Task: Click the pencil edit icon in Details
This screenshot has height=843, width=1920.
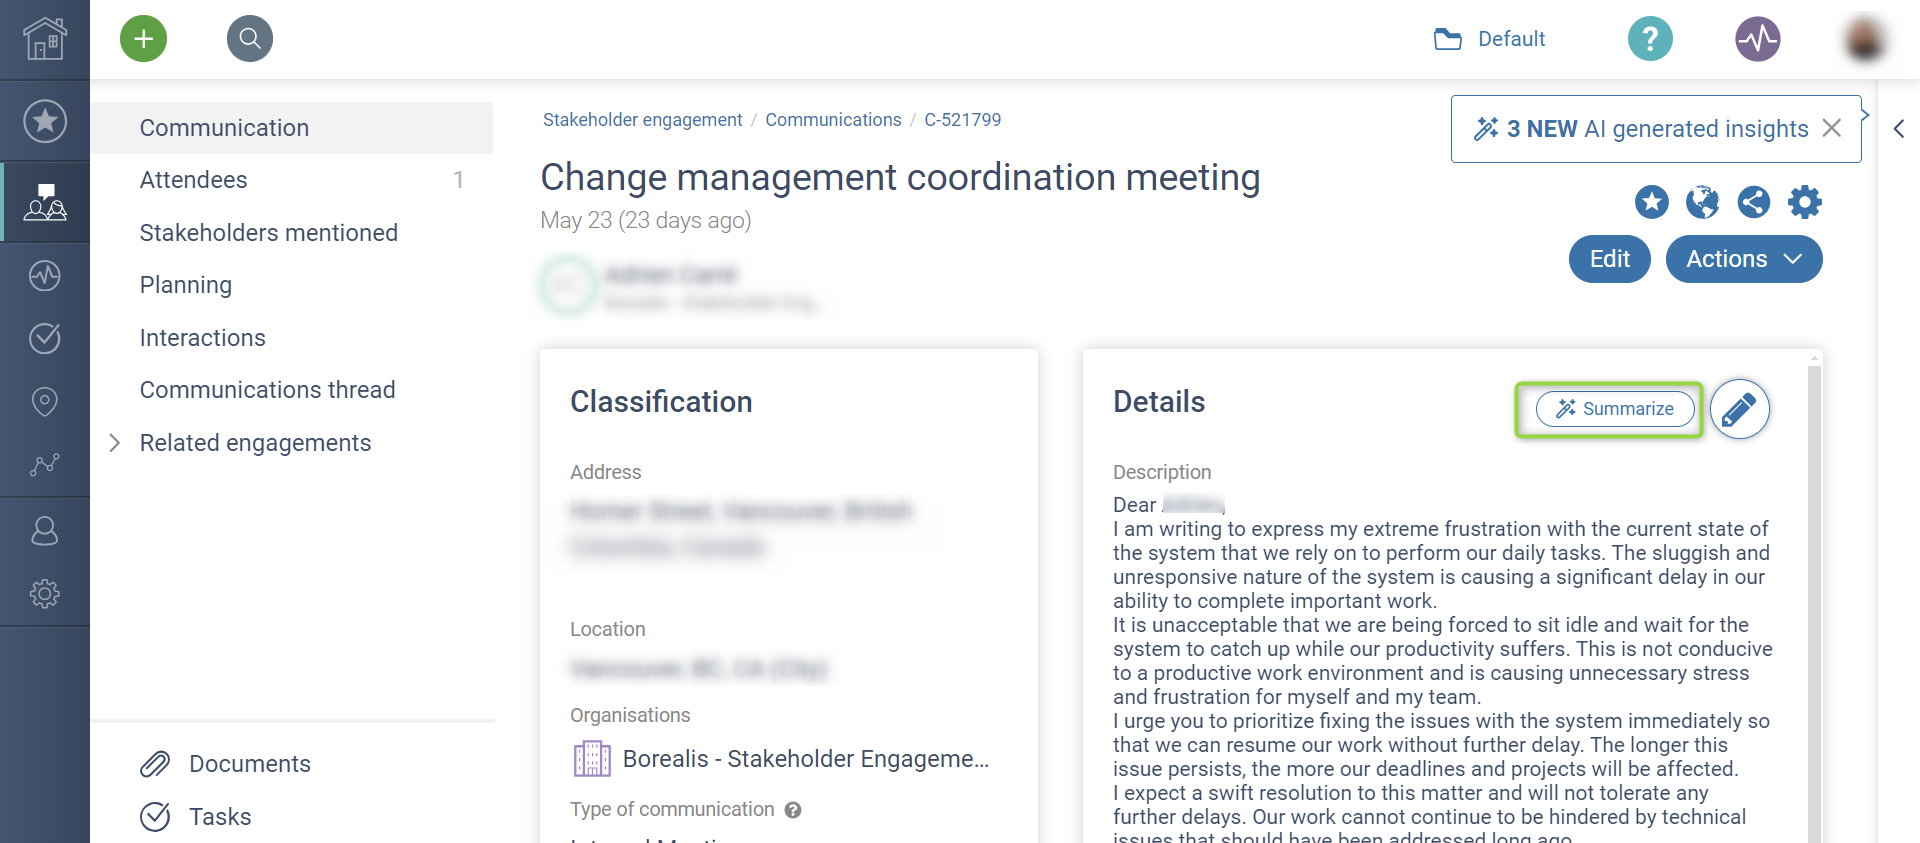Action: point(1739,409)
